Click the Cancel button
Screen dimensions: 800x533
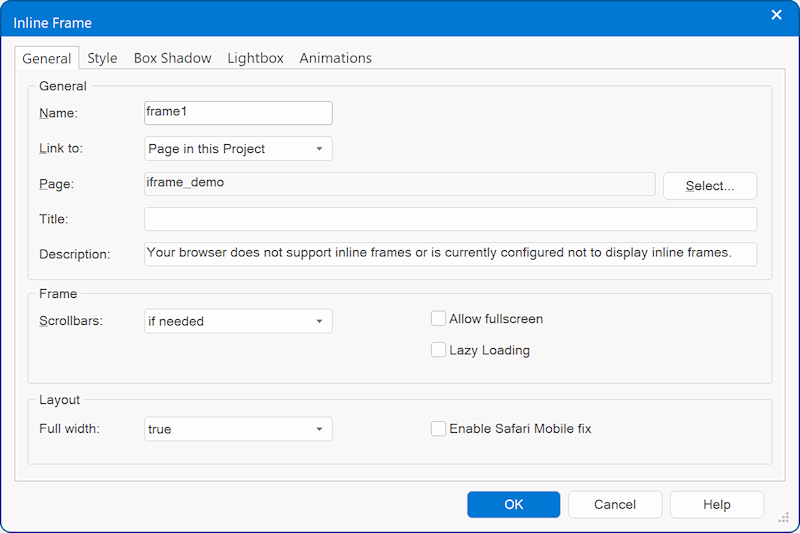pyautogui.click(x=615, y=505)
